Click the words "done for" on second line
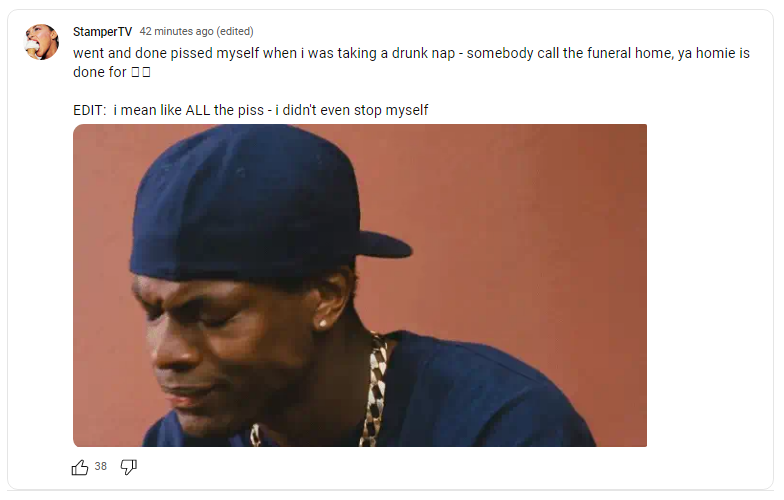This screenshot has height=500, width=784. click(x=100, y=72)
